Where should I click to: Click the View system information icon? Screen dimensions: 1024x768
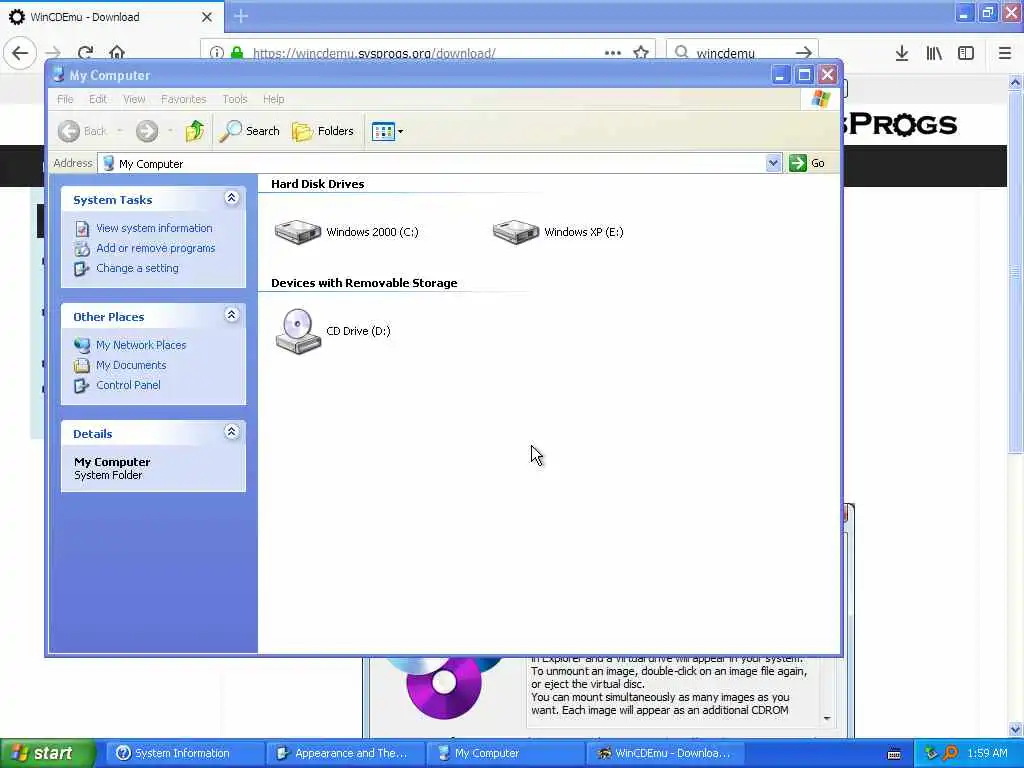click(82, 229)
